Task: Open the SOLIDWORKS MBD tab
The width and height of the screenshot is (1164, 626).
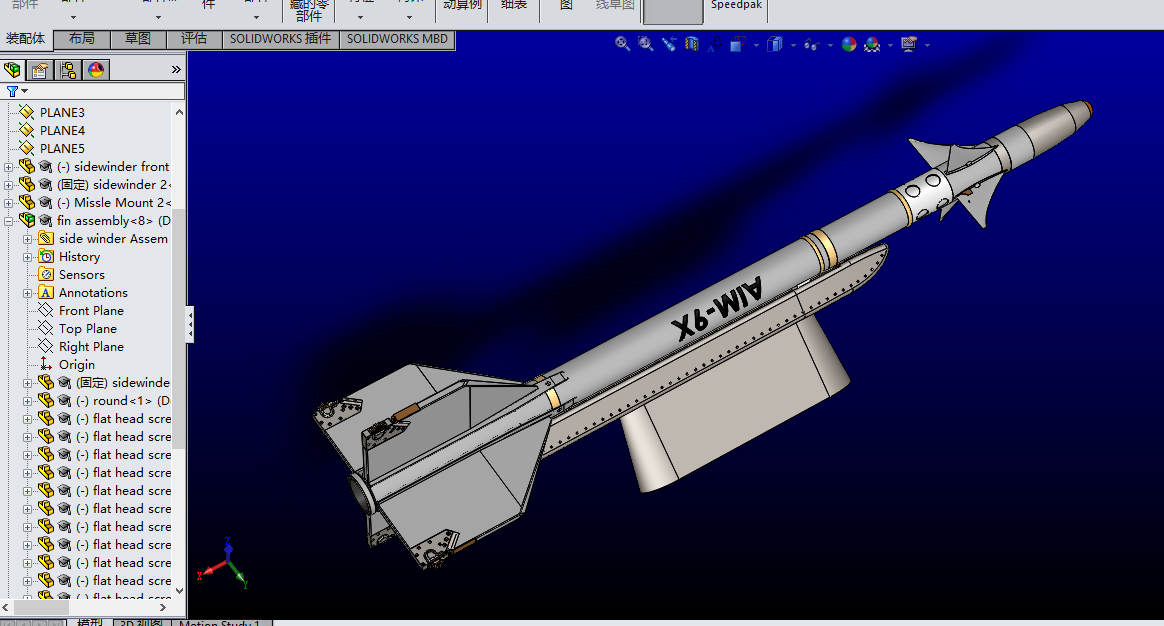Action: [x=397, y=39]
